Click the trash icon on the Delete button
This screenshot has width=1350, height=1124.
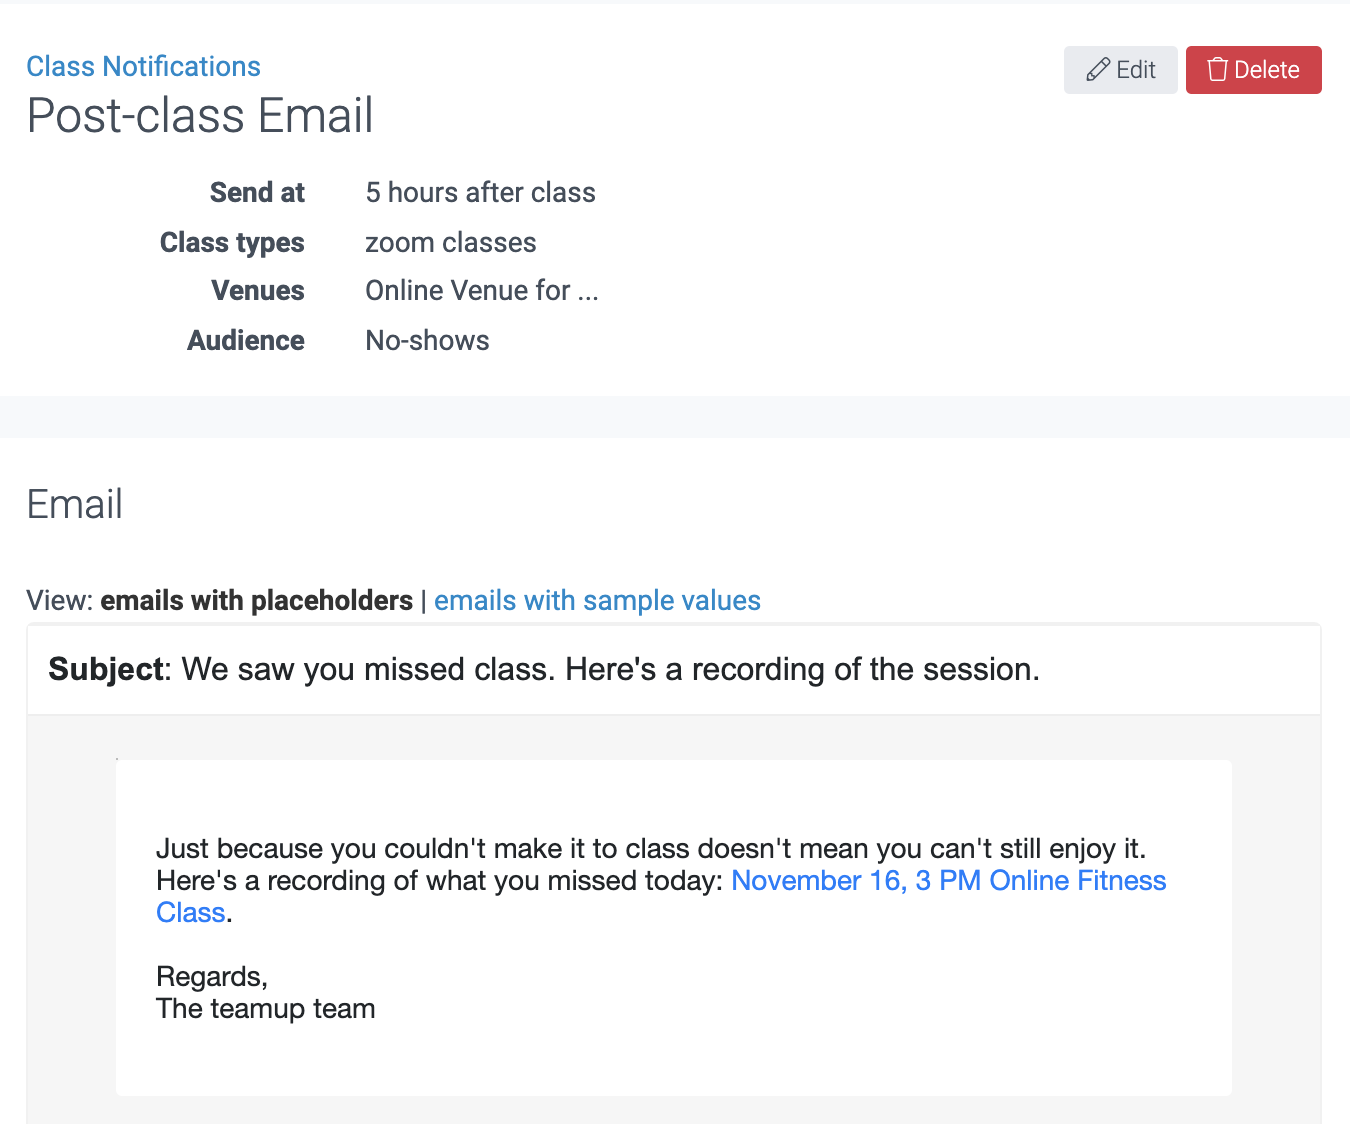(1218, 70)
